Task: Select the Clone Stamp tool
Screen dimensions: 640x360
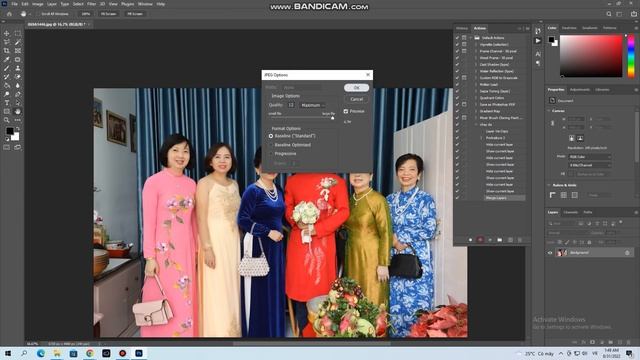Action: [18, 68]
